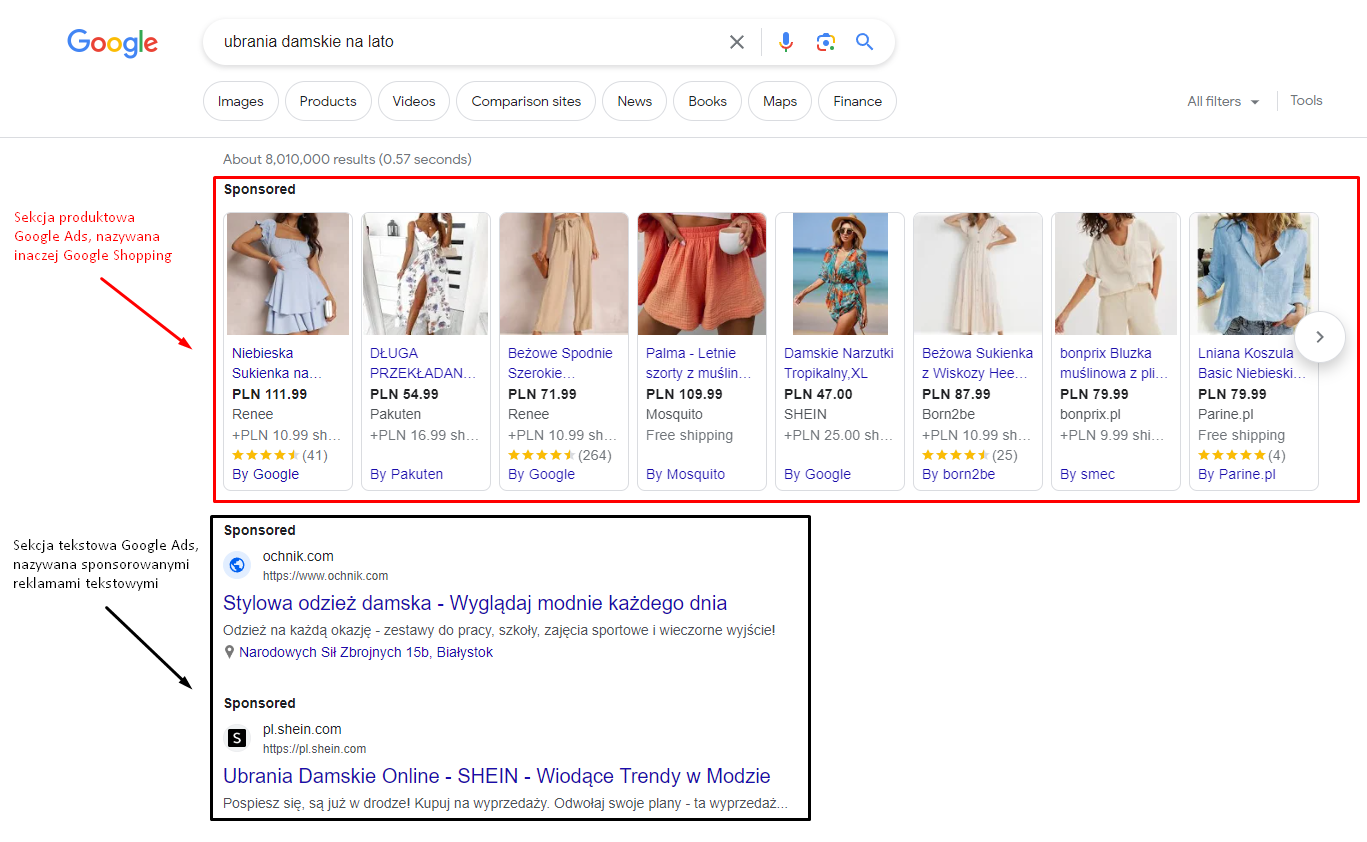Click PLN 87.99 price

pos(956,394)
